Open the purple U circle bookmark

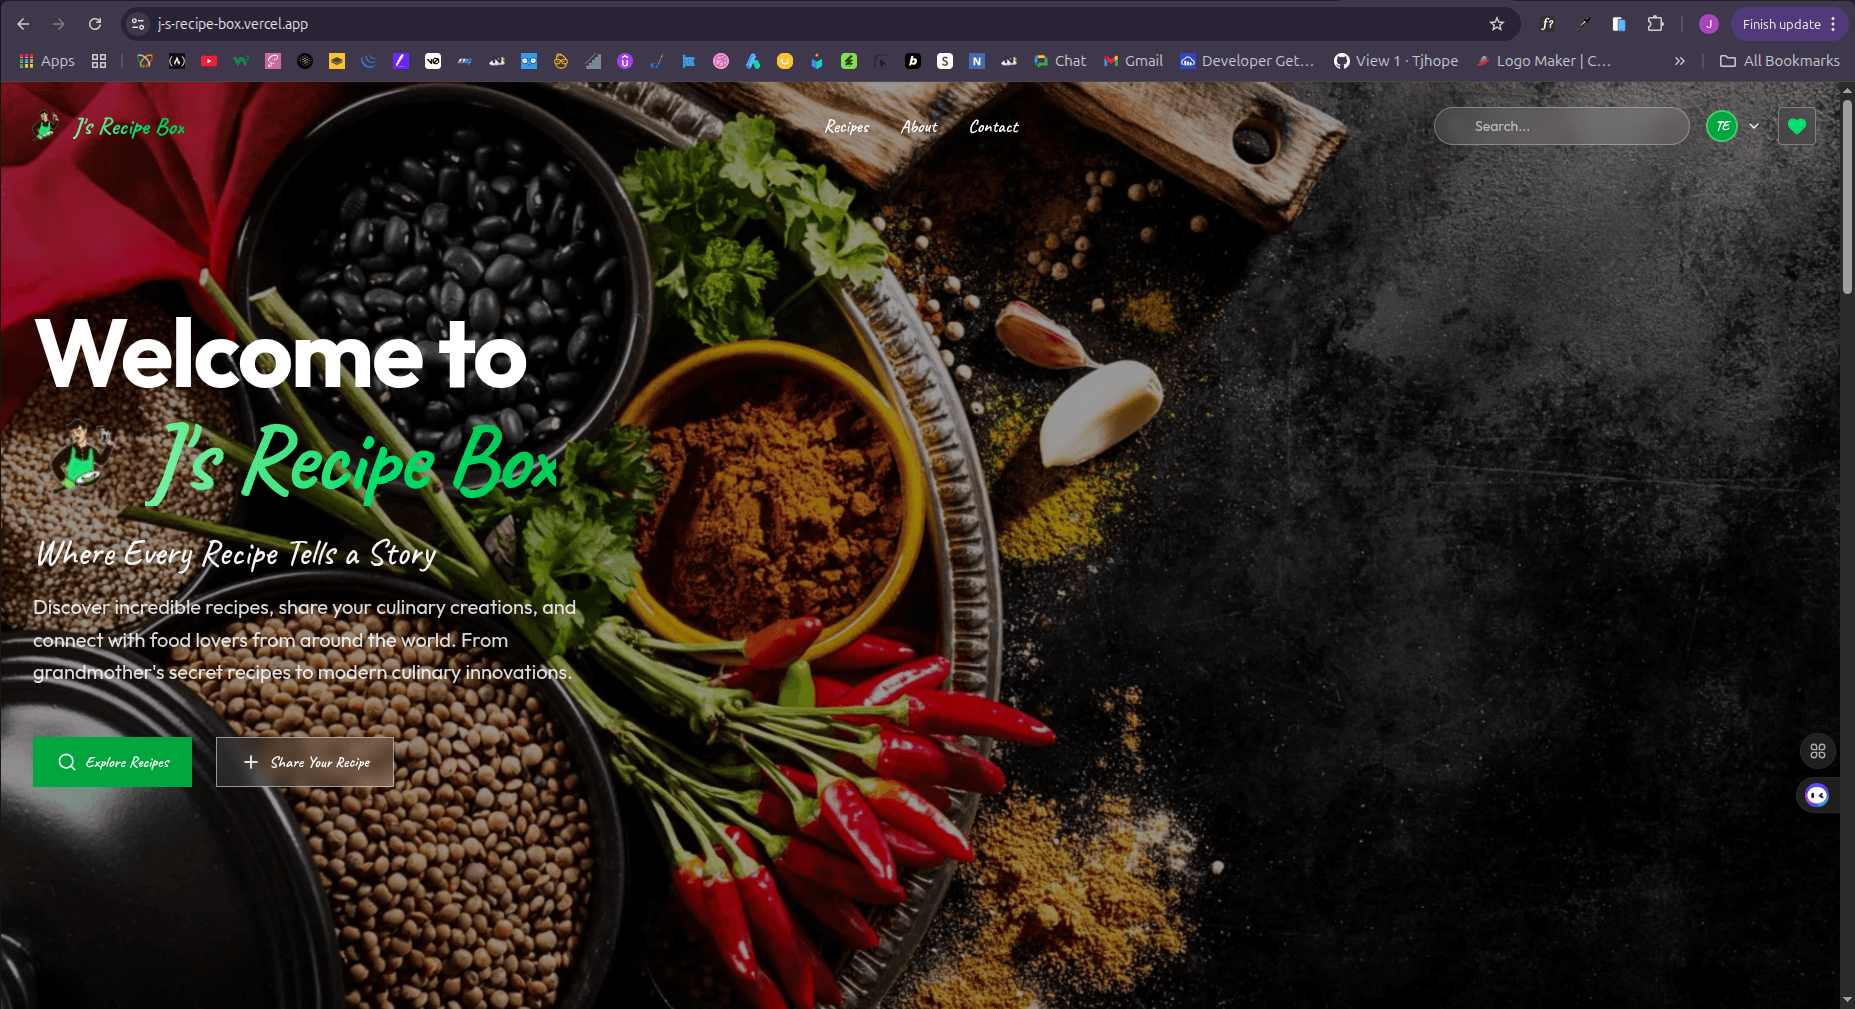coord(625,61)
